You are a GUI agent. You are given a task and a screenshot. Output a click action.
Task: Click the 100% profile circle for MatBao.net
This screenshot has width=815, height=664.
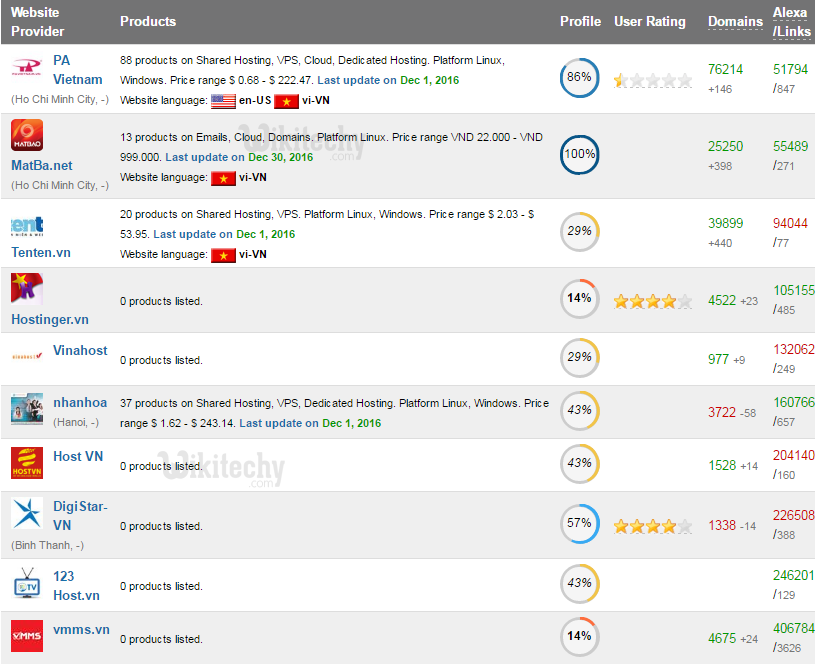580,156
